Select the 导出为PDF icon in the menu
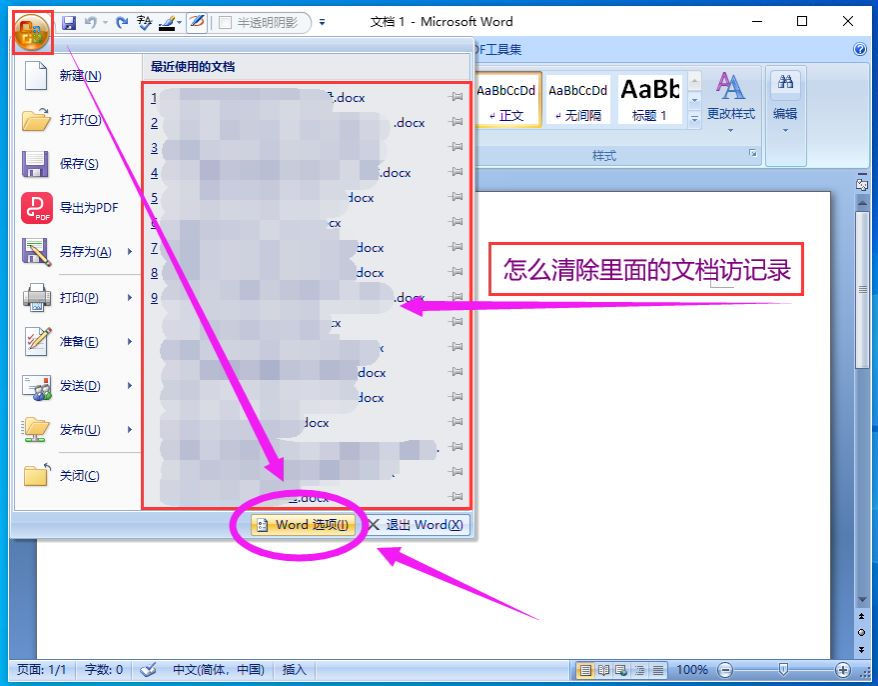 tap(36, 208)
